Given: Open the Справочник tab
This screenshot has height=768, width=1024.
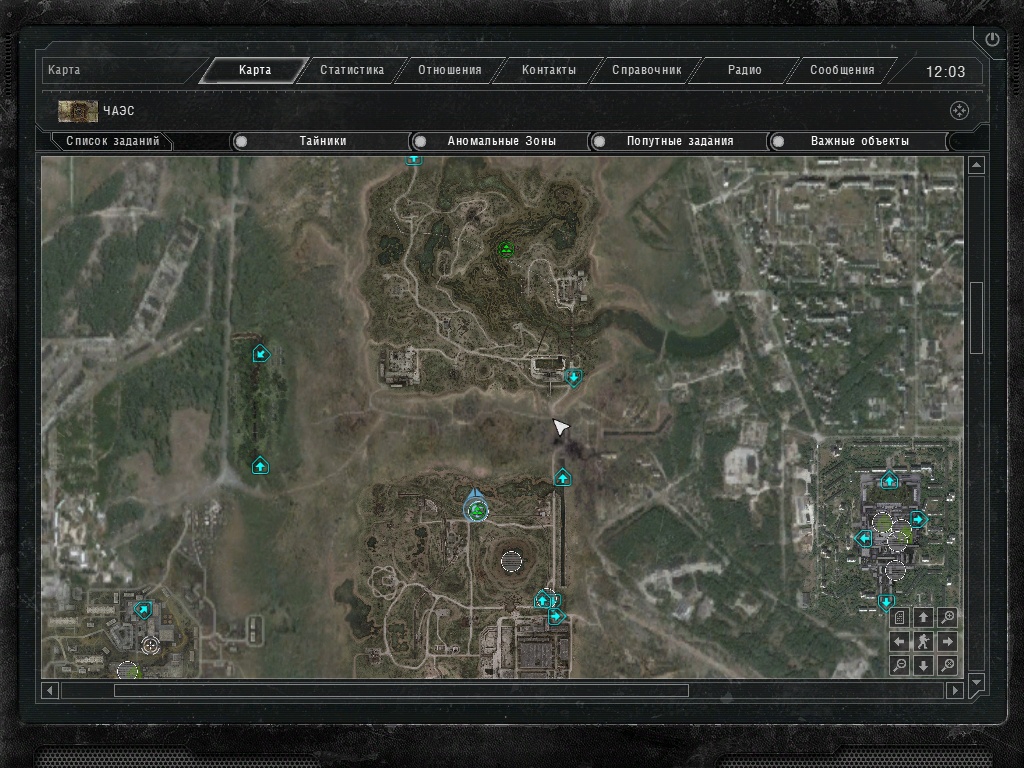Looking at the screenshot, I should (647, 70).
